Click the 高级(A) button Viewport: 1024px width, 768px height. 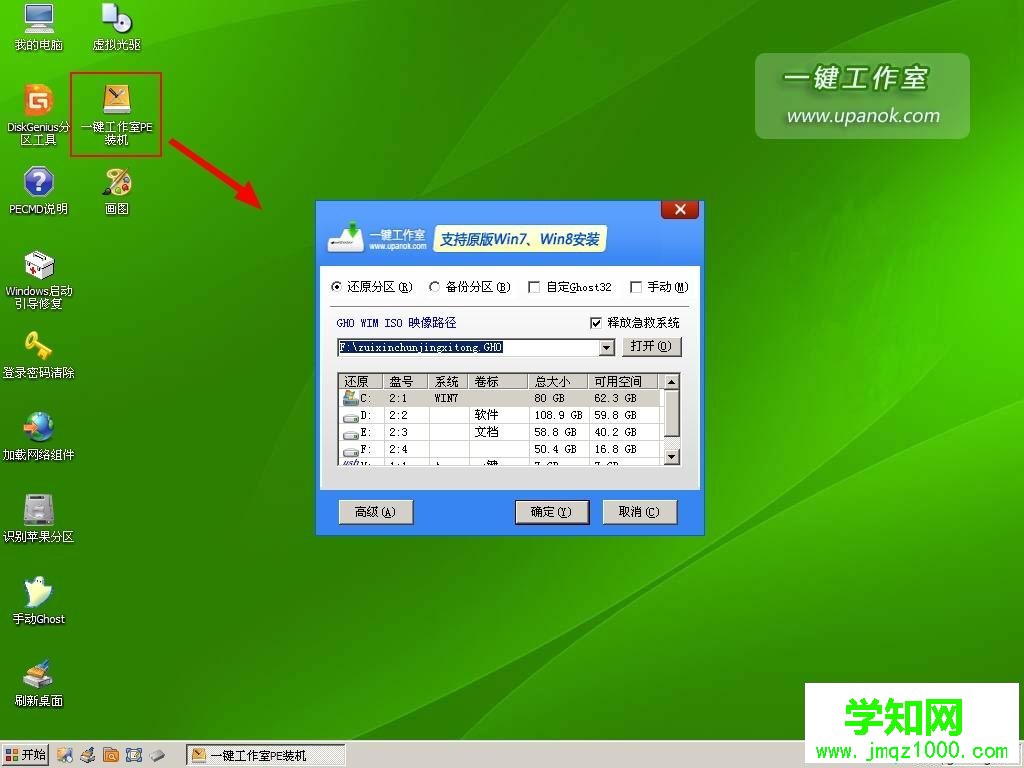pyautogui.click(x=376, y=512)
